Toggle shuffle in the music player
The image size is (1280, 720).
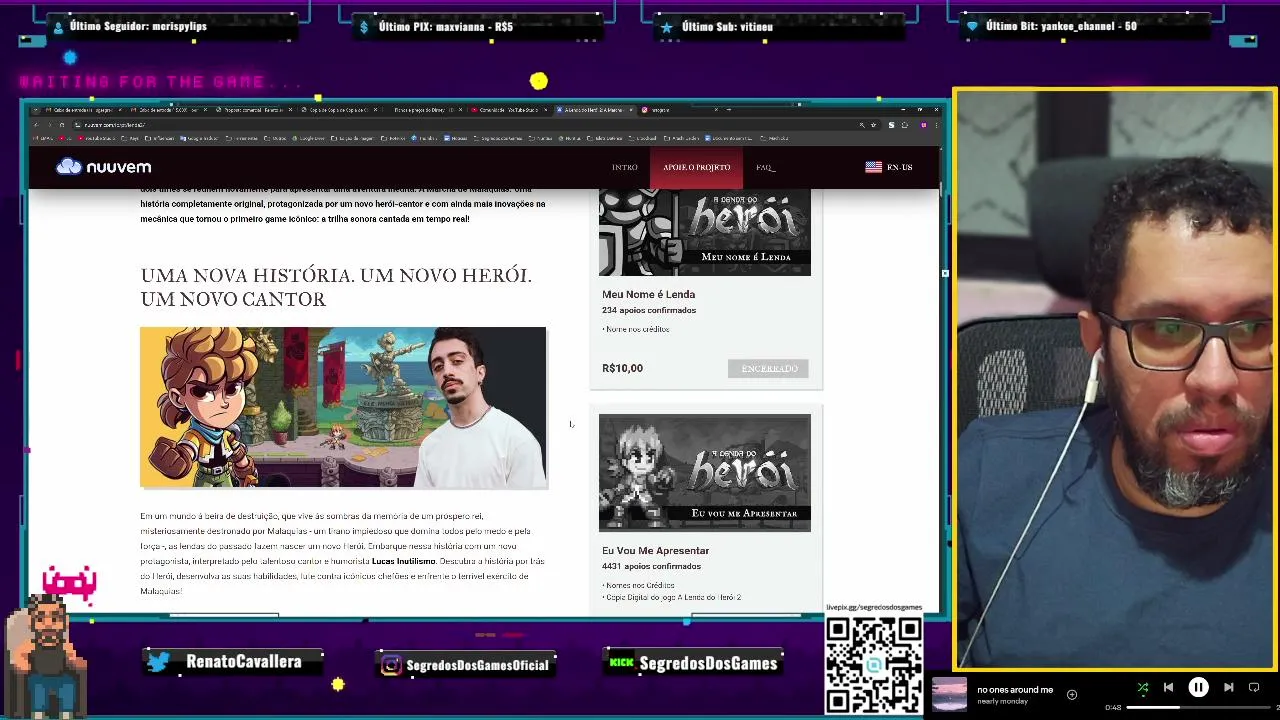pos(1142,687)
